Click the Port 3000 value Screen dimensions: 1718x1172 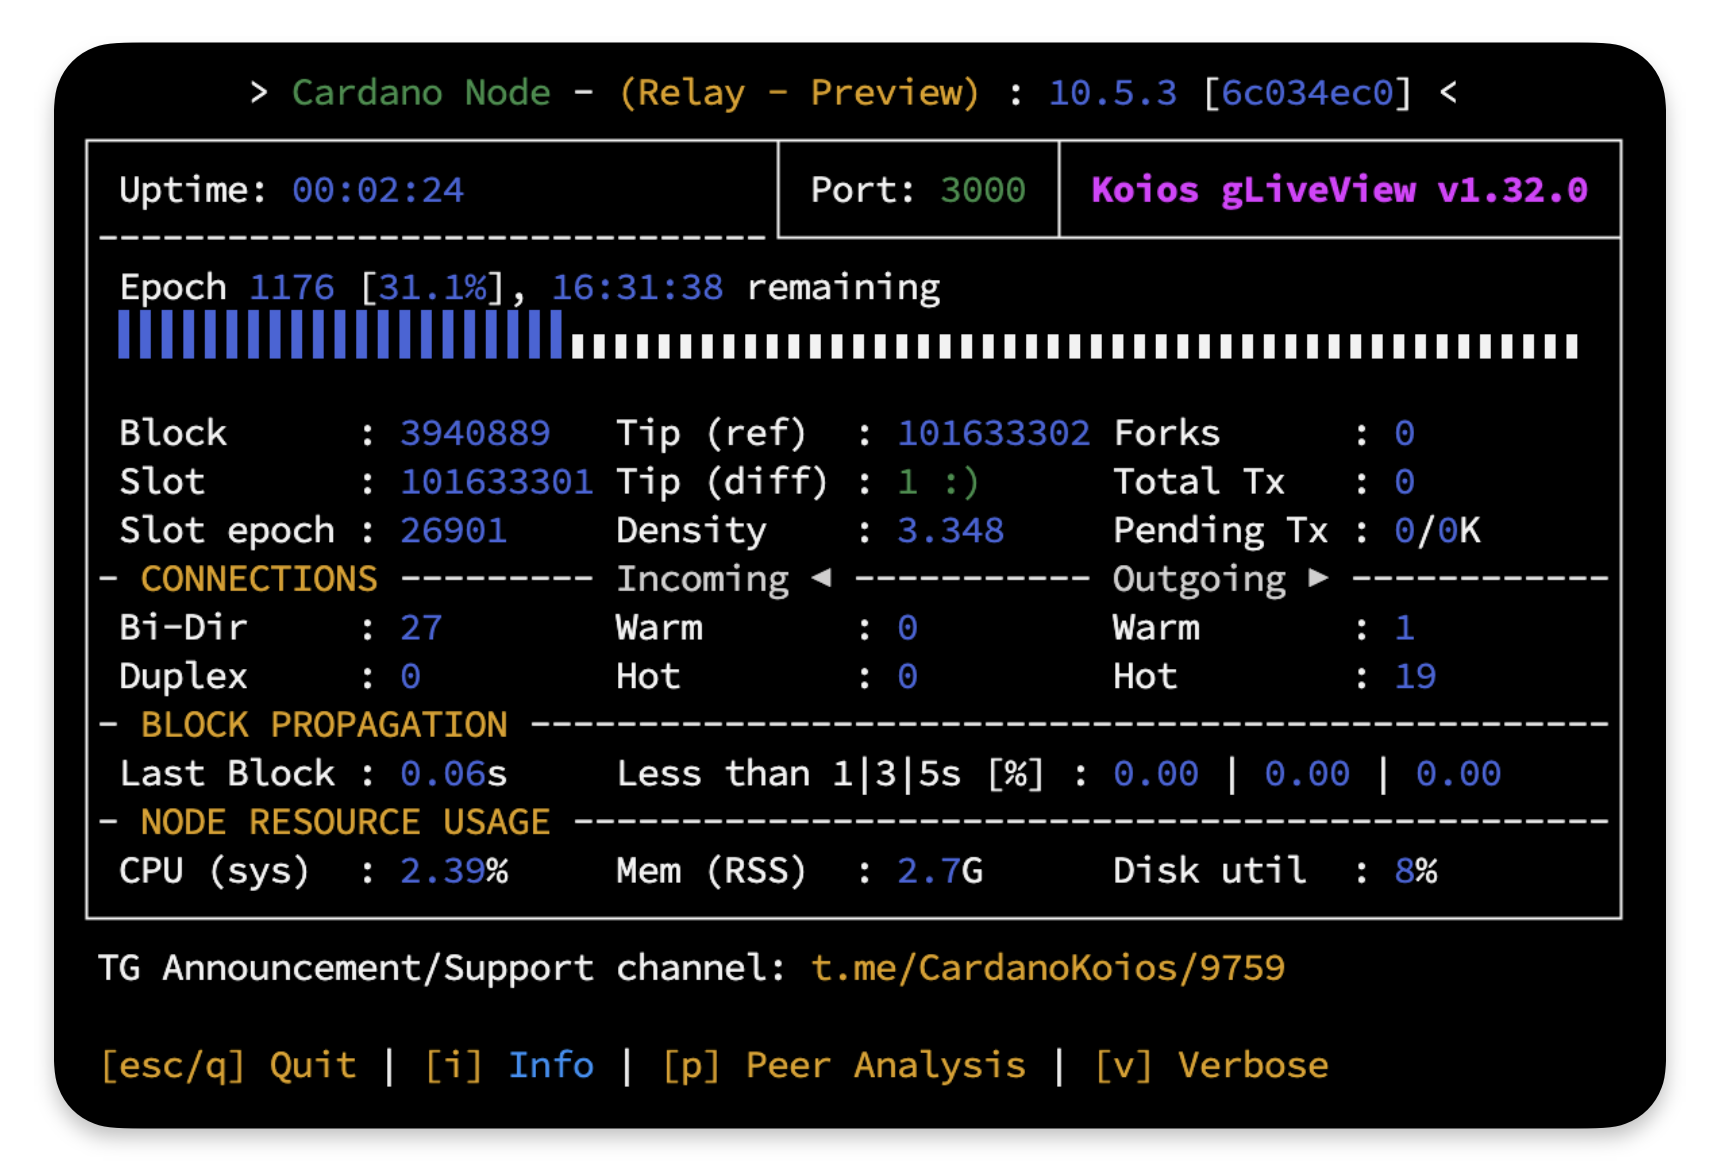tap(982, 190)
